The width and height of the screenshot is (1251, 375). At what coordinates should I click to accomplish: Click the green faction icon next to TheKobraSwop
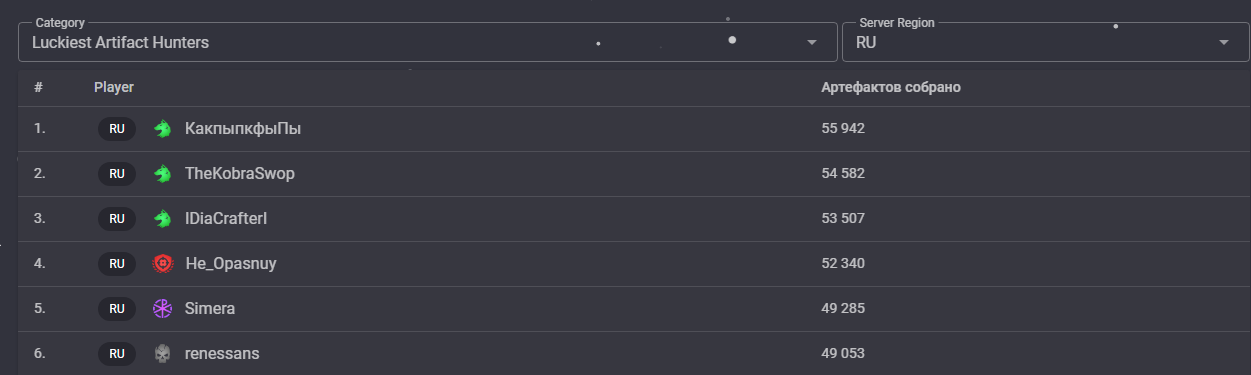(x=162, y=174)
